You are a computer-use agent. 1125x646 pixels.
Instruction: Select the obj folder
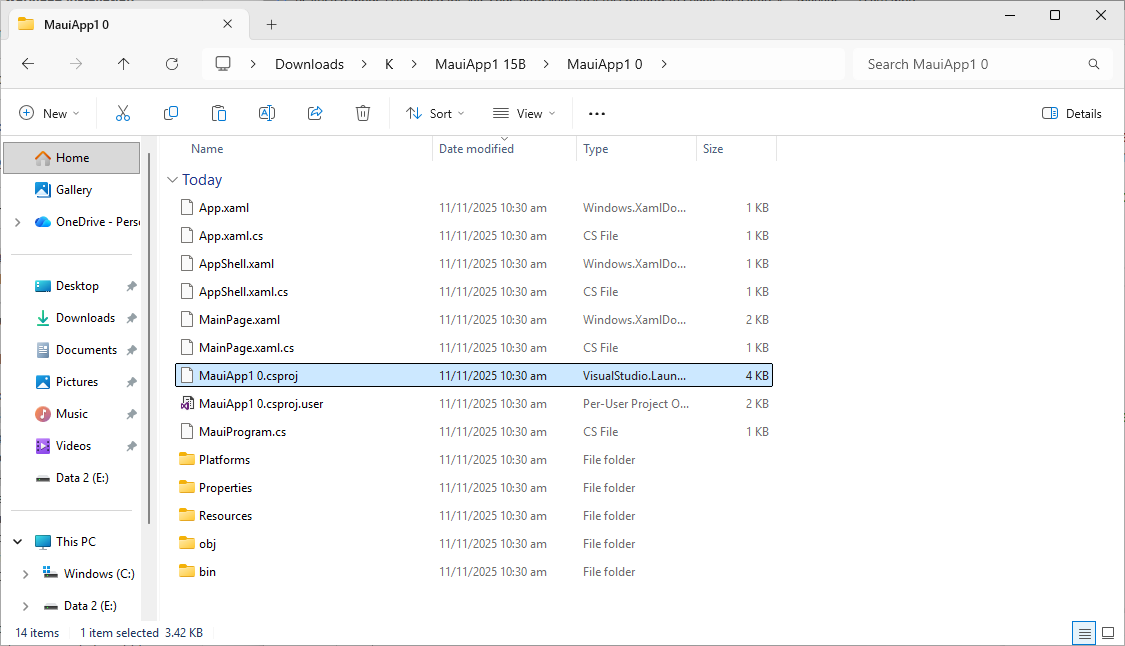[x=474, y=543]
